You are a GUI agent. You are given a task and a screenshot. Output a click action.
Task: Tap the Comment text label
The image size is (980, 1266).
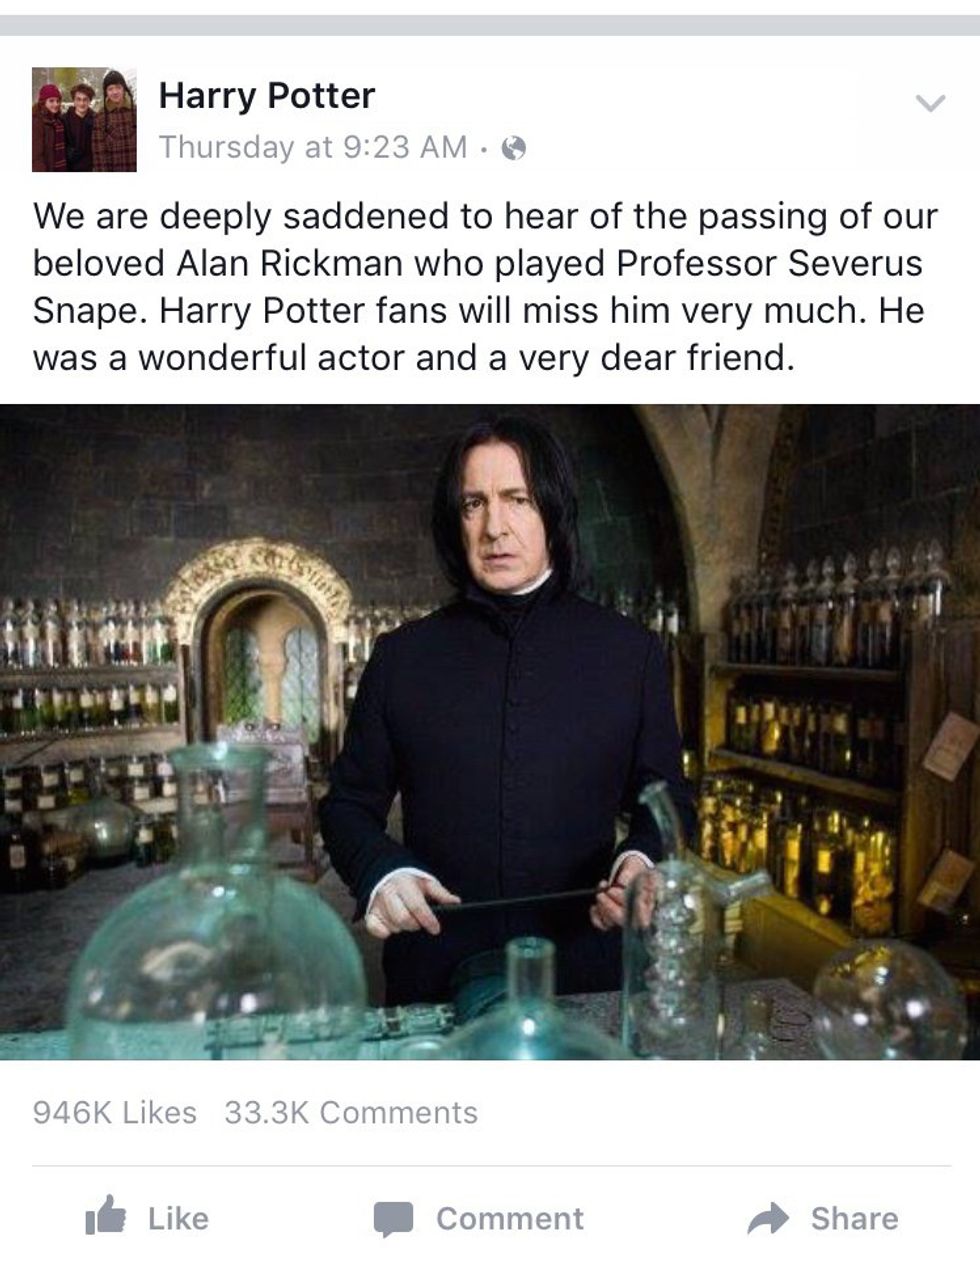coord(510,1218)
